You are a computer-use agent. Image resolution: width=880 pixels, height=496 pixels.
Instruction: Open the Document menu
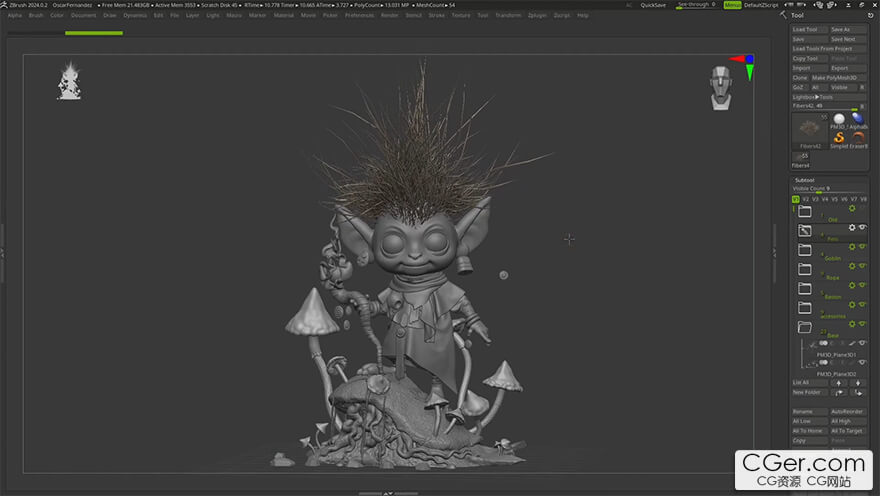pos(84,16)
